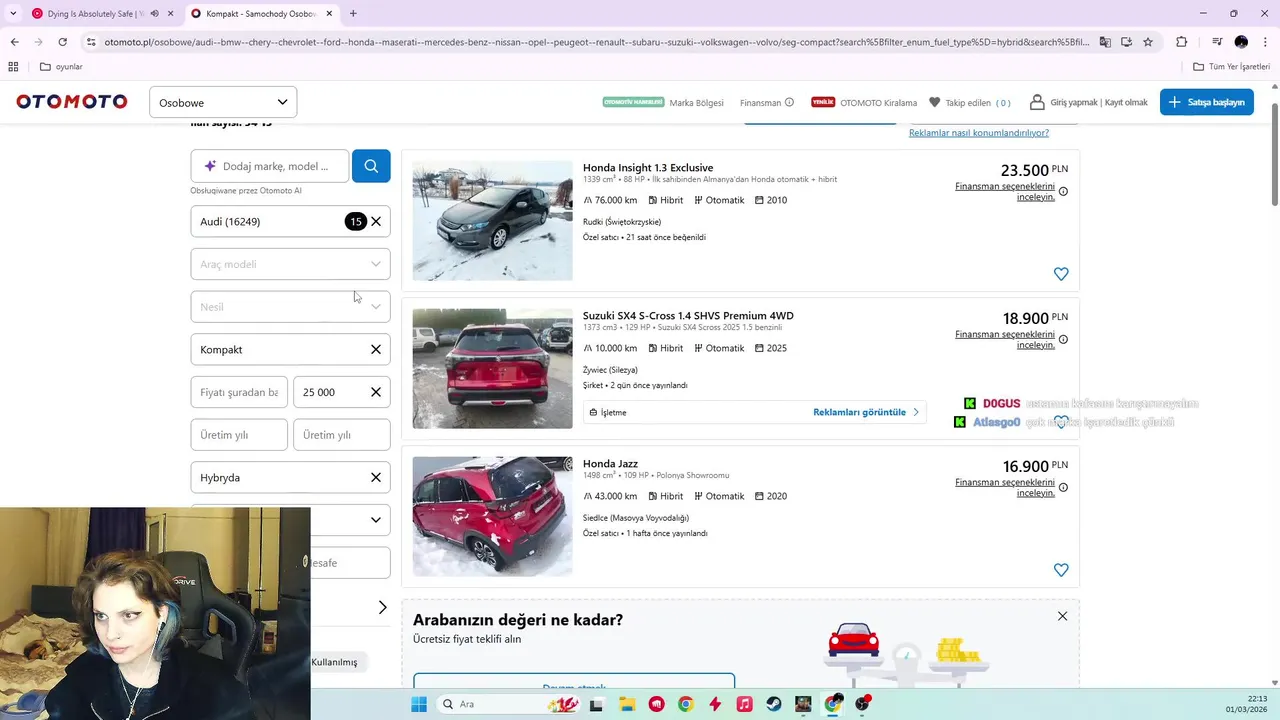
Task: Click financing info icon on Honda Insight
Action: click(x=1063, y=191)
